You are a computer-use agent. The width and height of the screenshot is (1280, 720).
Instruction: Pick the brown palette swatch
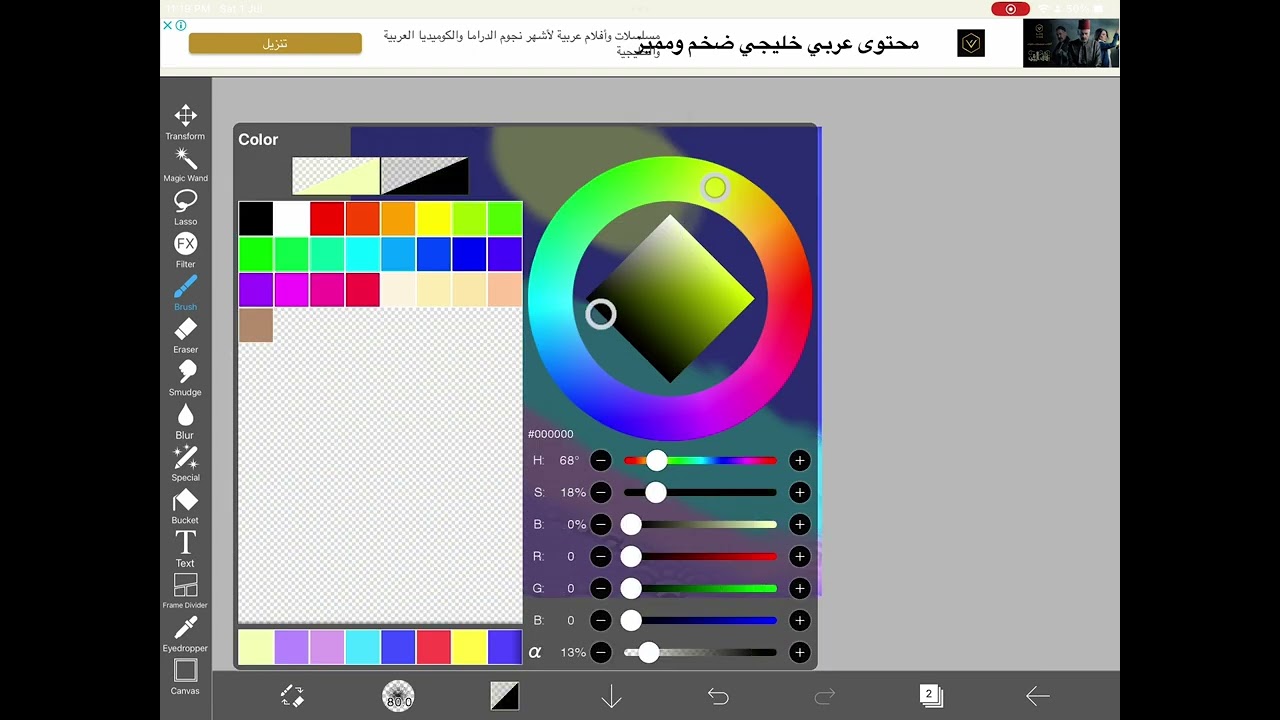pos(256,325)
